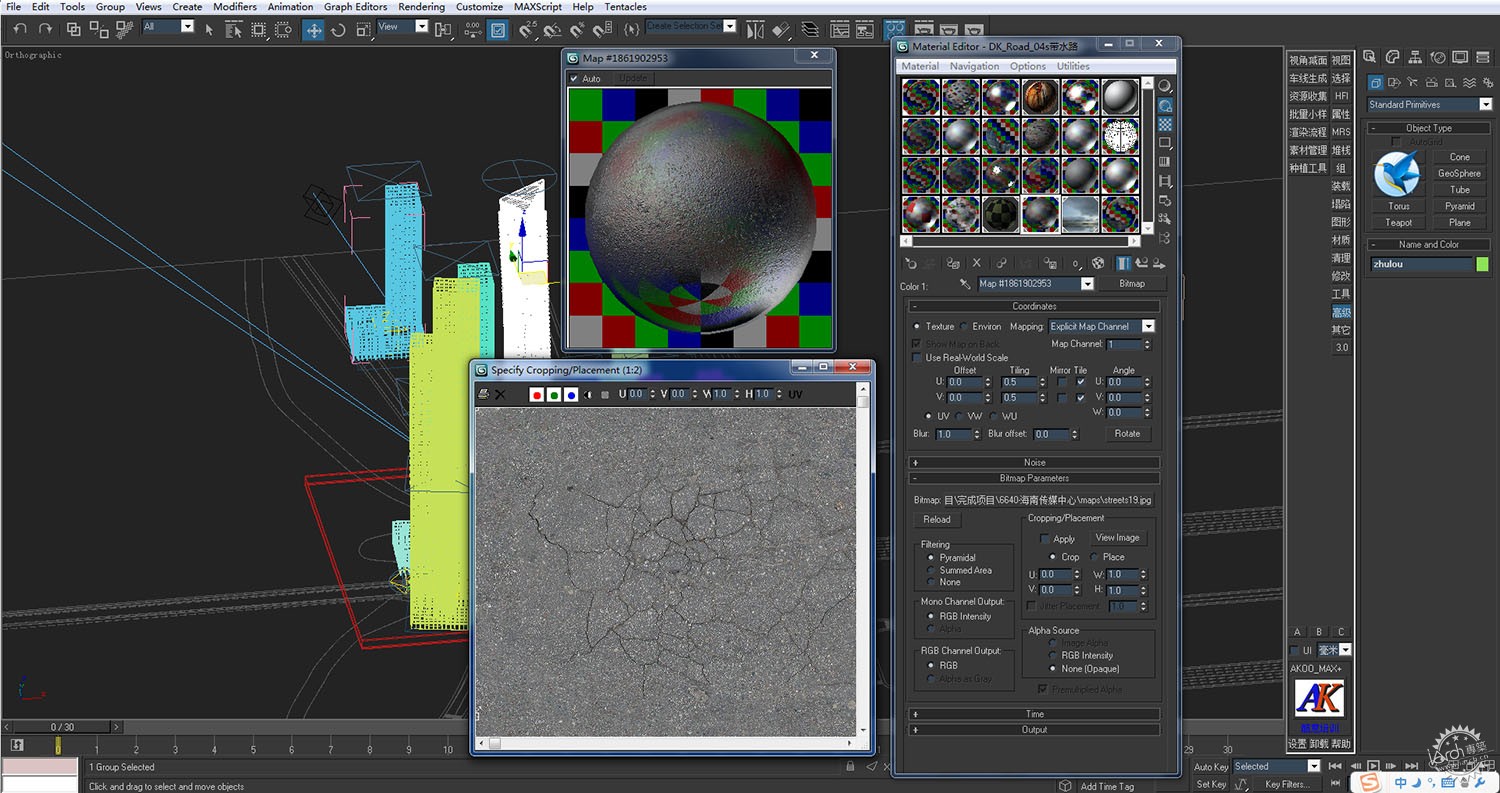Click the Bitmap type button
The height and width of the screenshot is (793, 1500).
[x=1131, y=284]
